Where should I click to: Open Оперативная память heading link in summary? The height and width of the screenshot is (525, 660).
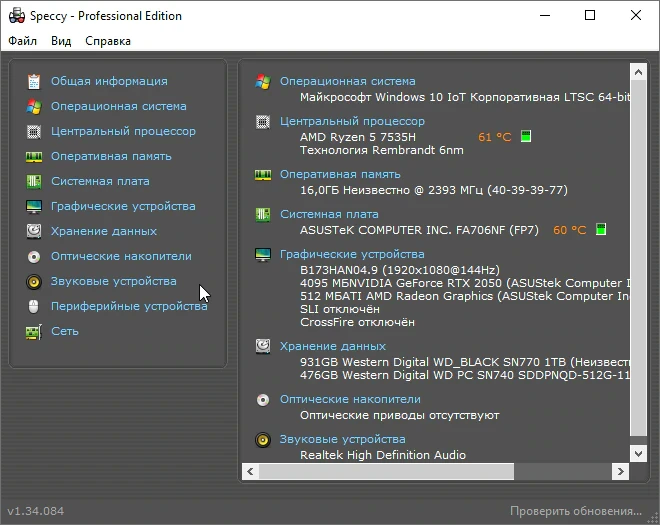pyautogui.click(x=340, y=174)
